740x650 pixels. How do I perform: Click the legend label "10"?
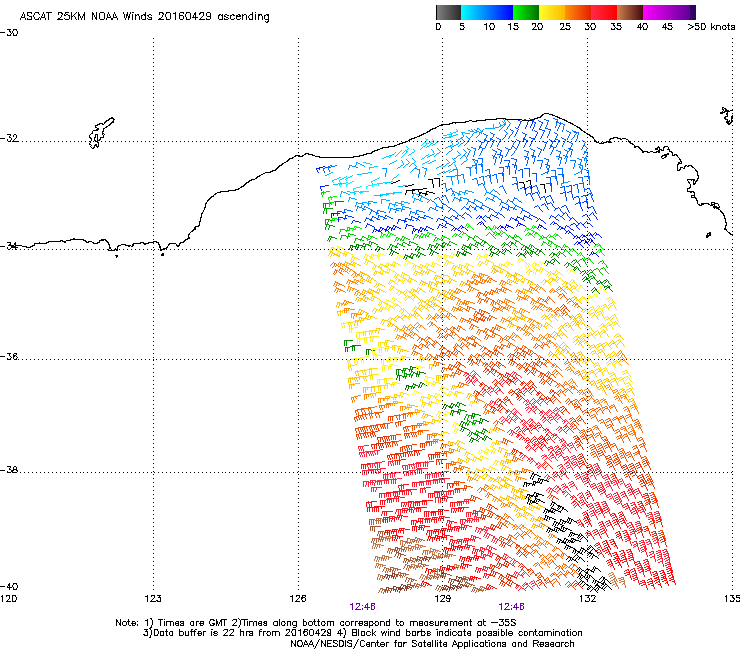pyautogui.click(x=489, y=27)
